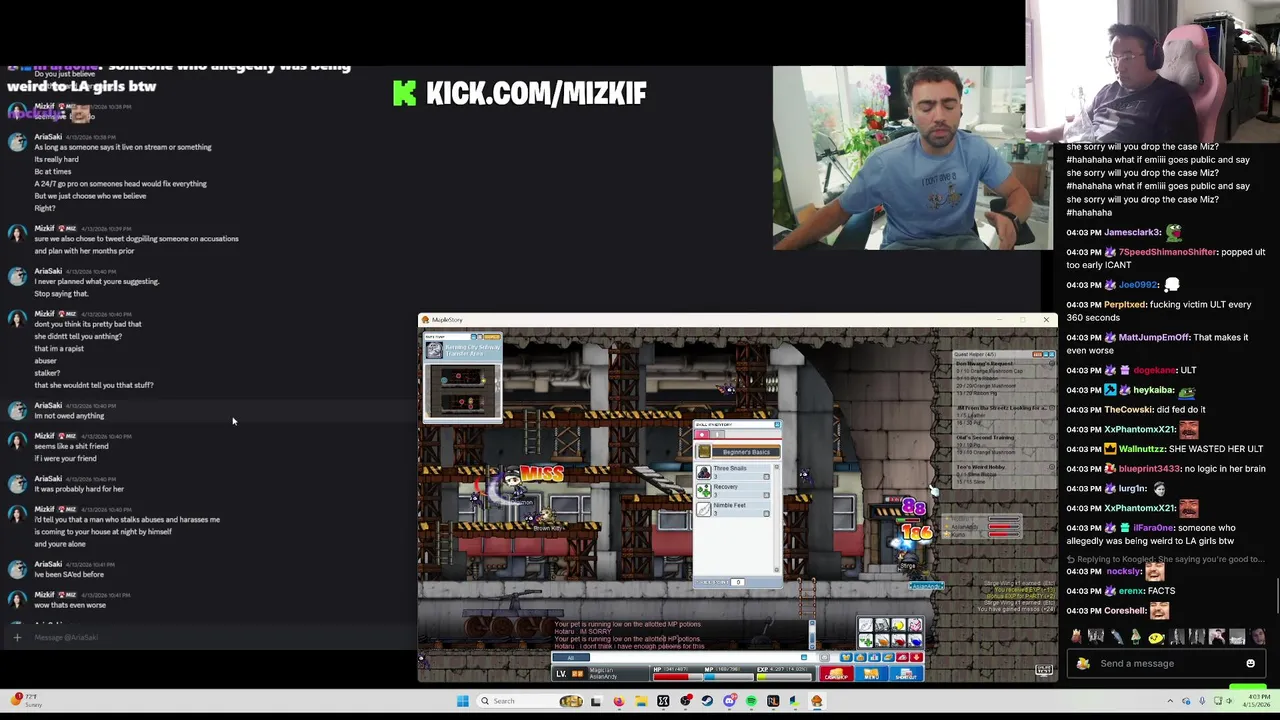Open the All chat target dropdown
The image size is (1280, 720).
point(571,657)
